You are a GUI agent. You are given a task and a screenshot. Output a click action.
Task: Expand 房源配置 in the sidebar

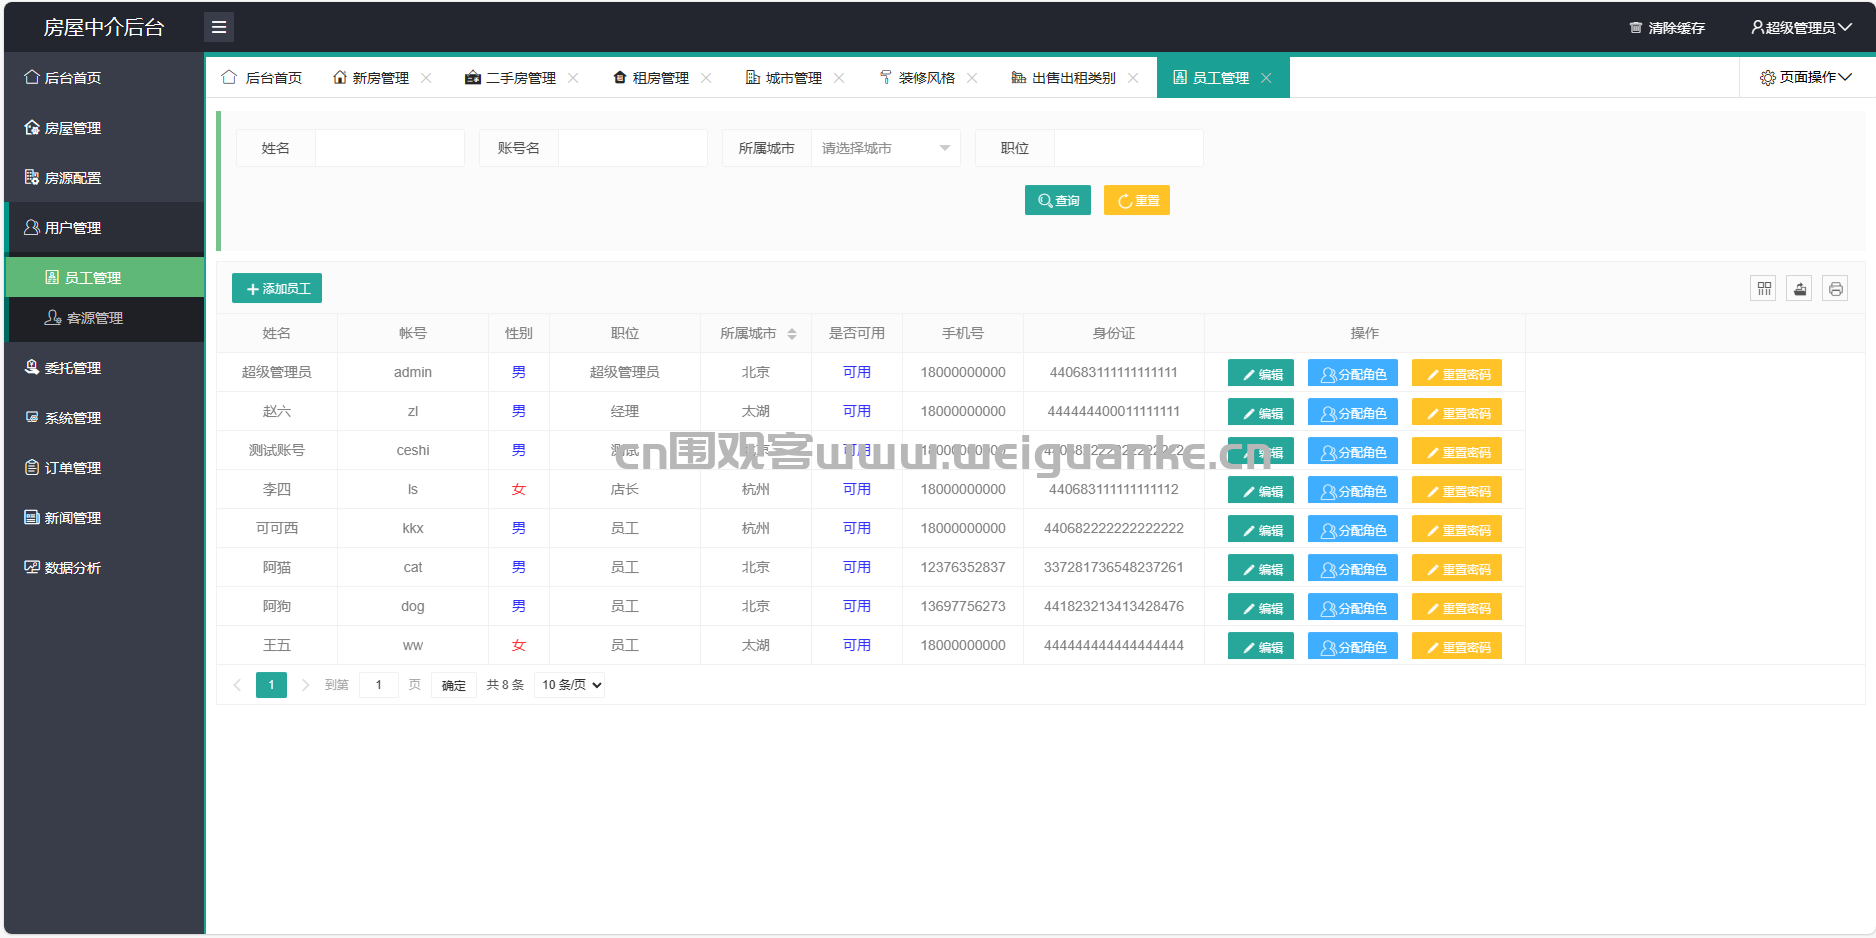click(x=105, y=178)
